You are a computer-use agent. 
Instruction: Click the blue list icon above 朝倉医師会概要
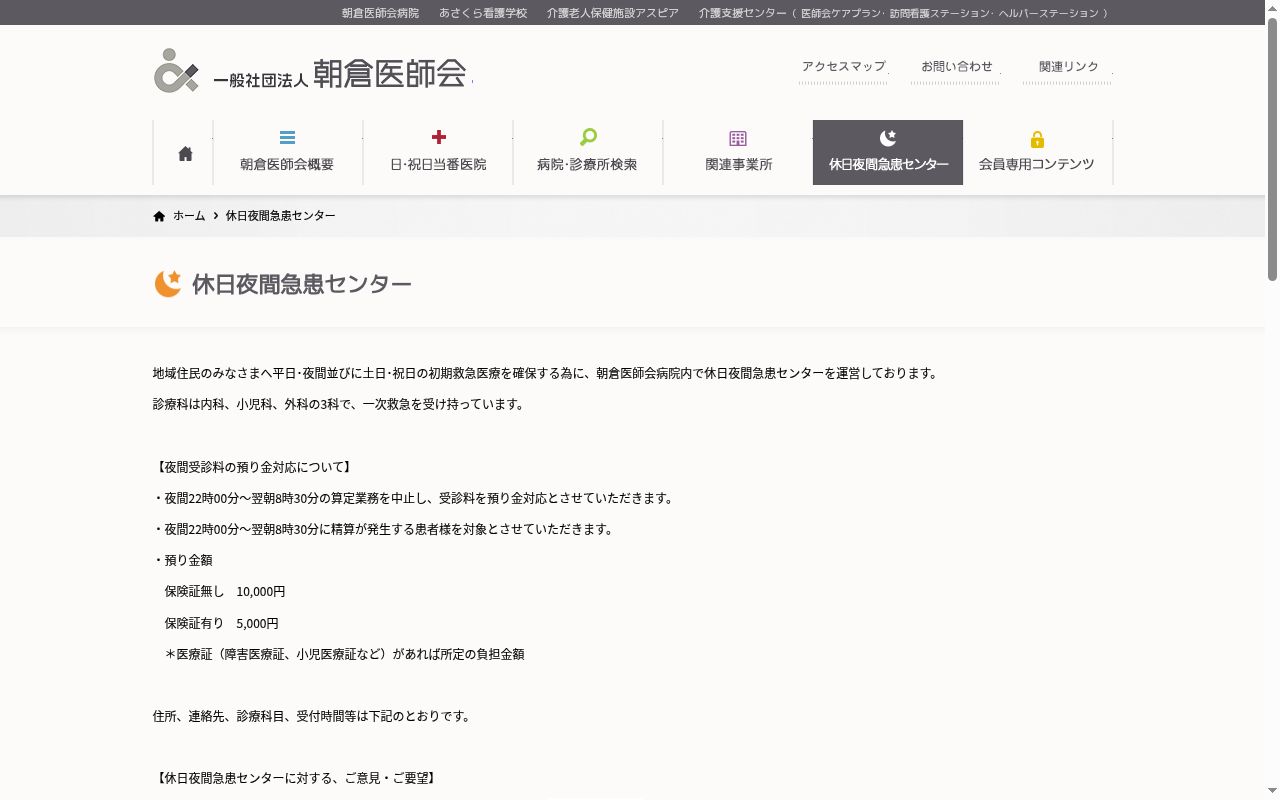(x=287, y=138)
